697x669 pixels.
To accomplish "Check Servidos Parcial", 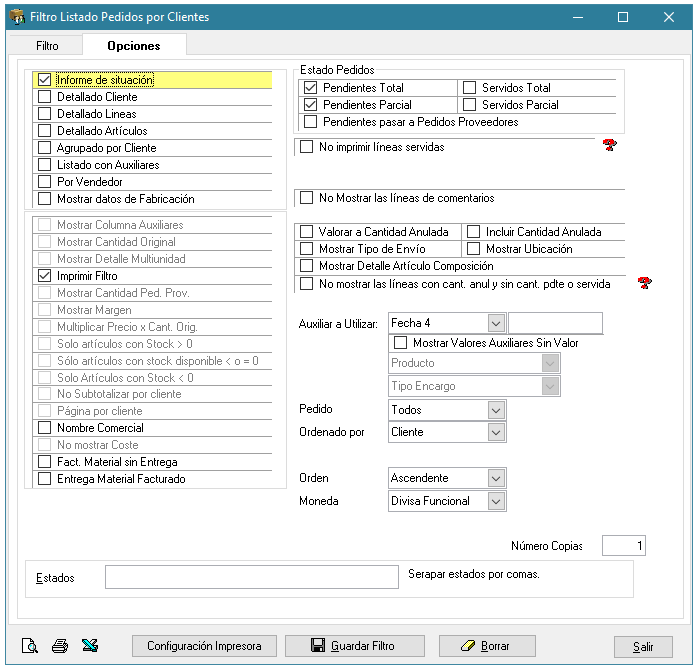I will coord(469,105).
